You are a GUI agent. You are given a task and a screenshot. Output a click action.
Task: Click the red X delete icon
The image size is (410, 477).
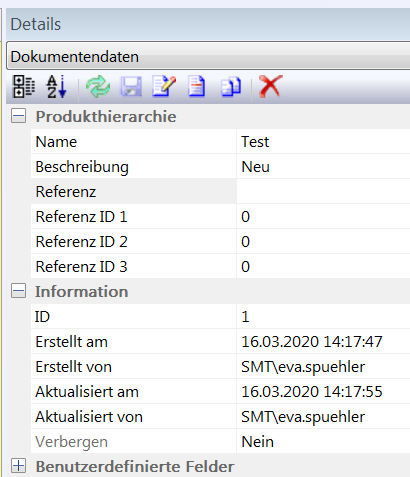coord(270,86)
